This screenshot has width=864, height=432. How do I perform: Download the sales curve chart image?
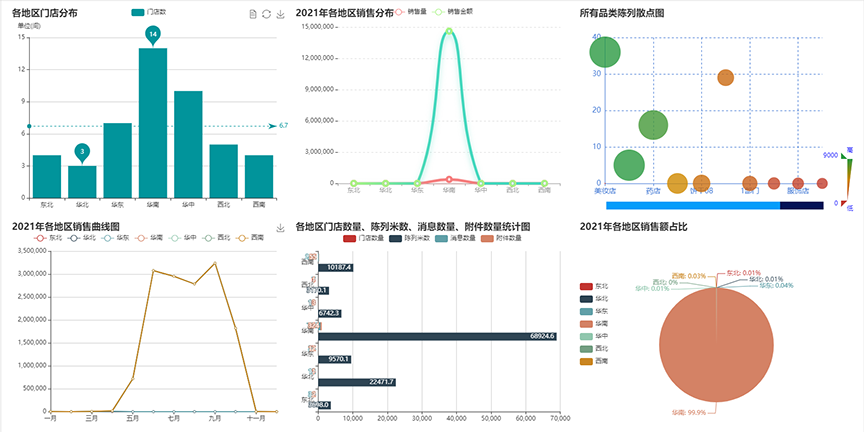click(280, 228)
